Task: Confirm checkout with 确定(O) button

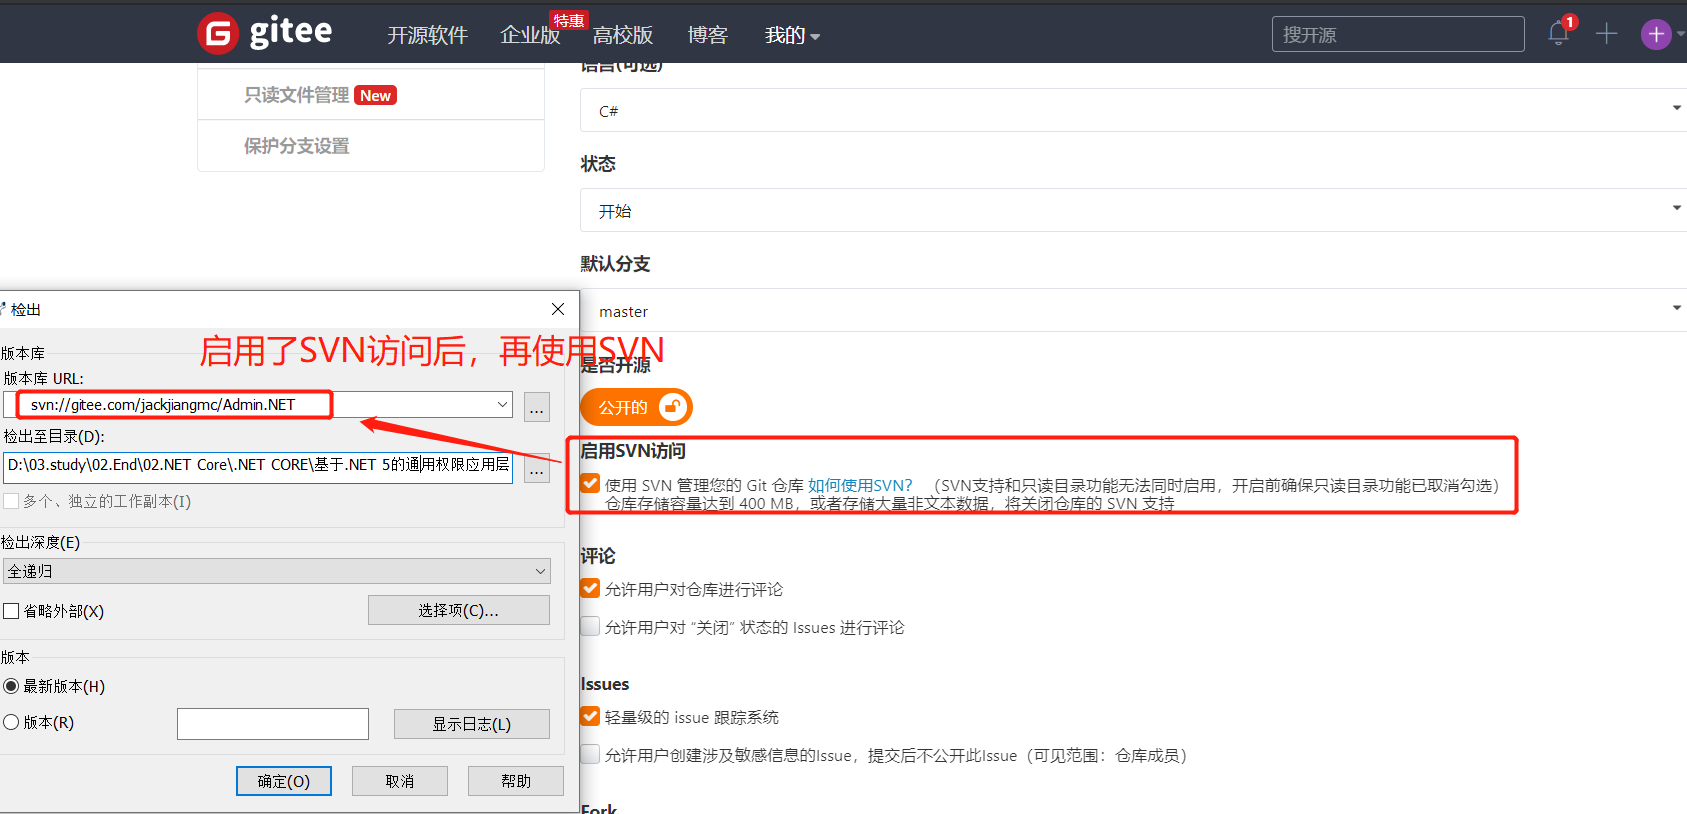Action: [x=284, y=781]
